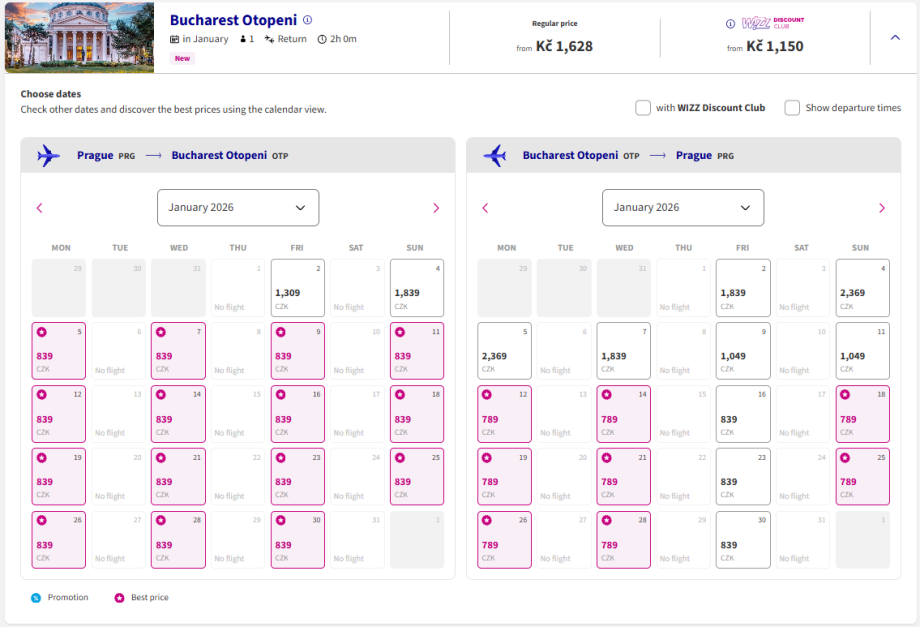The height and width of the screenshot is (627, 920).
Task: Open return January 2026 month dropdown
Action: (x=683, y=208)
